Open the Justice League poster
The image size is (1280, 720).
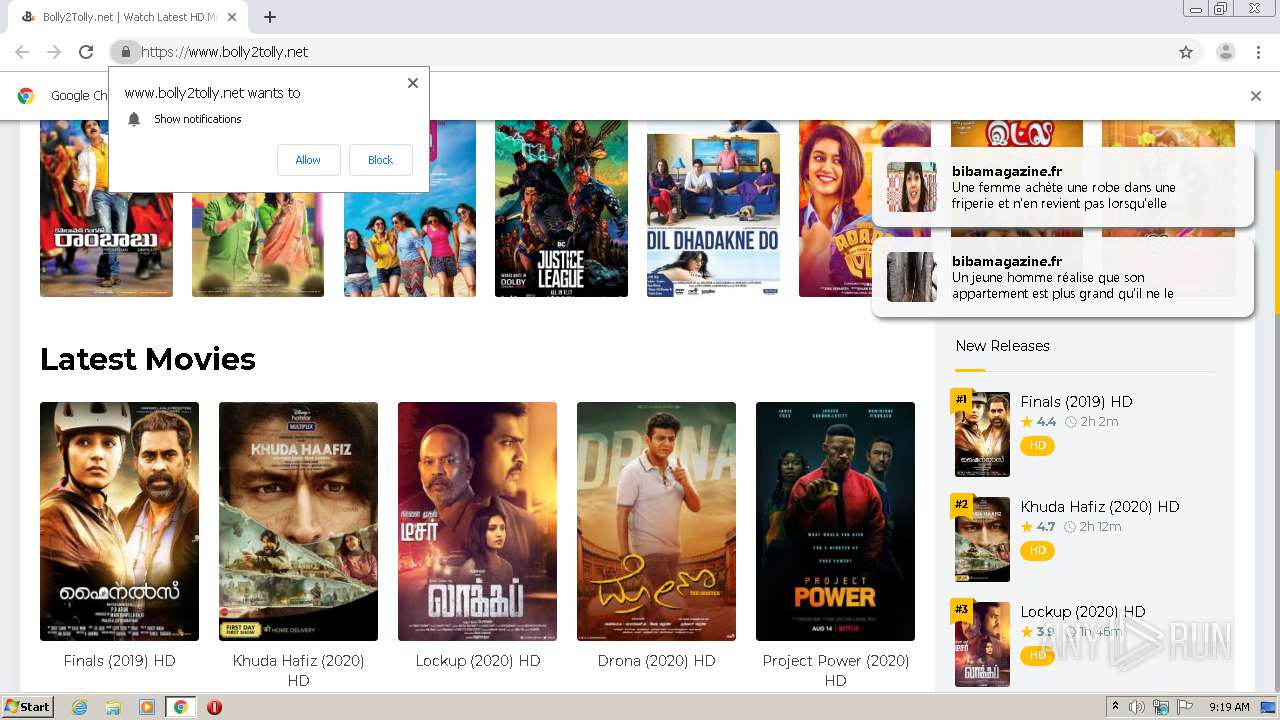pyautogui.click(x=561, y=208)
